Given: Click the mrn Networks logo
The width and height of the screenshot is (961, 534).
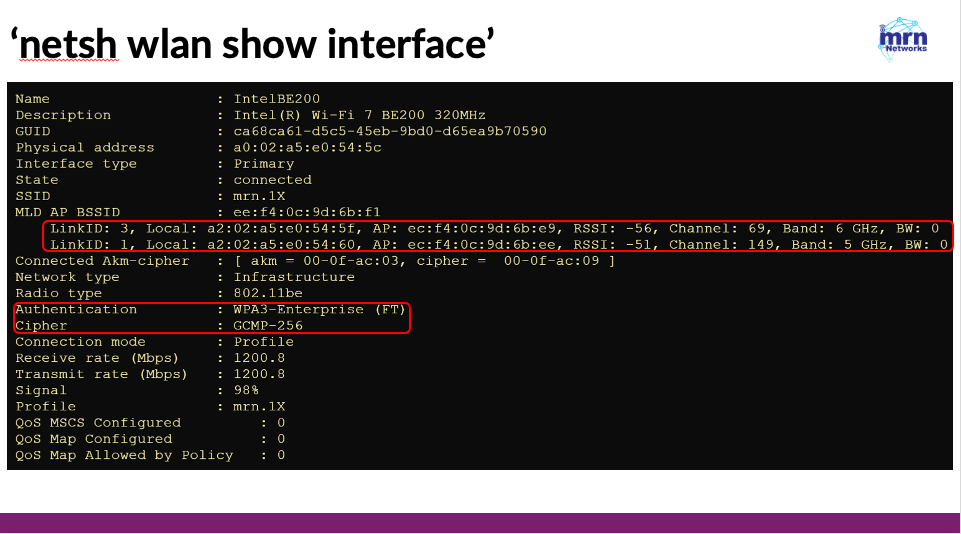Looking at the screenshot, I should point(903,39).
